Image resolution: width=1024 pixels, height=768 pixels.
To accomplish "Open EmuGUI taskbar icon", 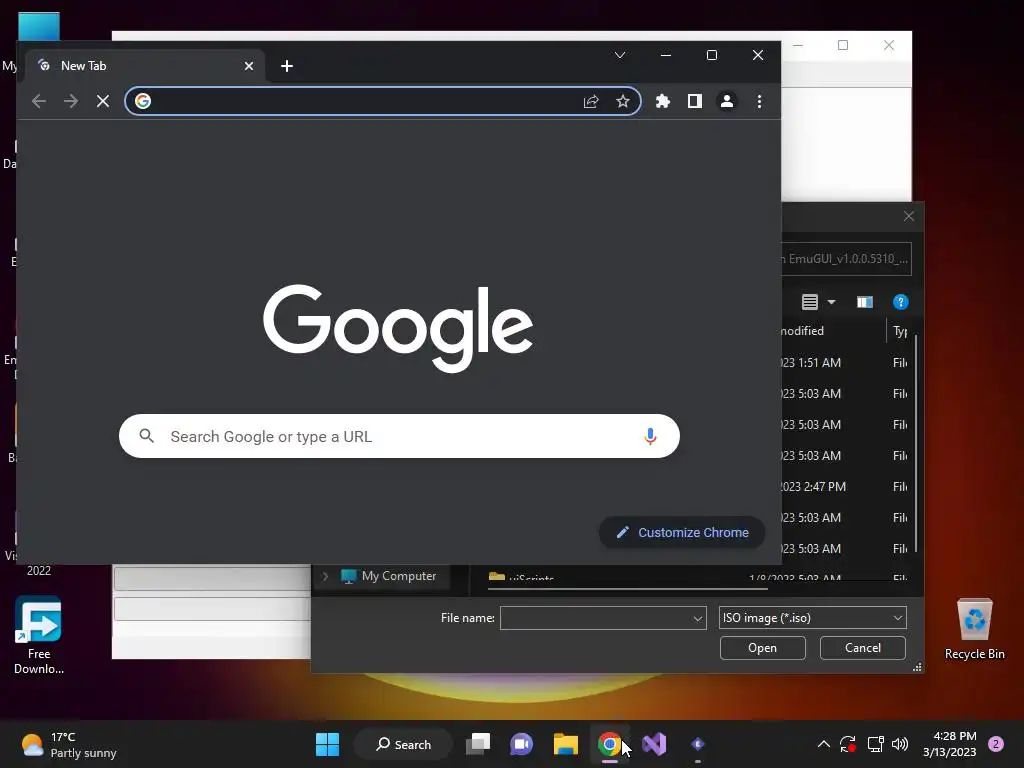I will tap(697, 744).
